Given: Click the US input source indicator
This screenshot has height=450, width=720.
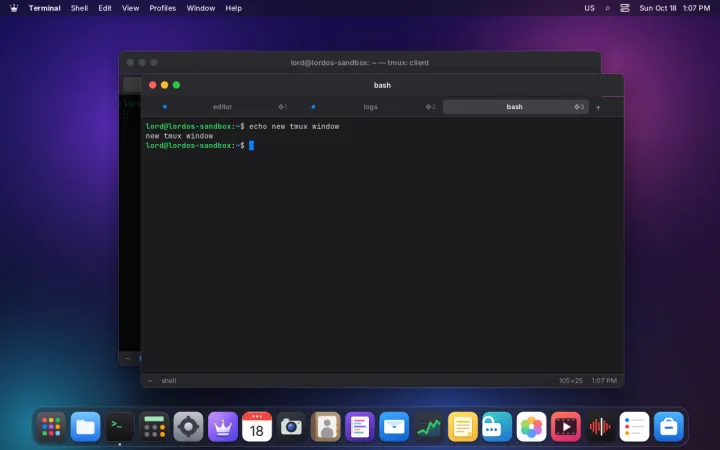Looking at the screenshot, I should coord(589,8).
